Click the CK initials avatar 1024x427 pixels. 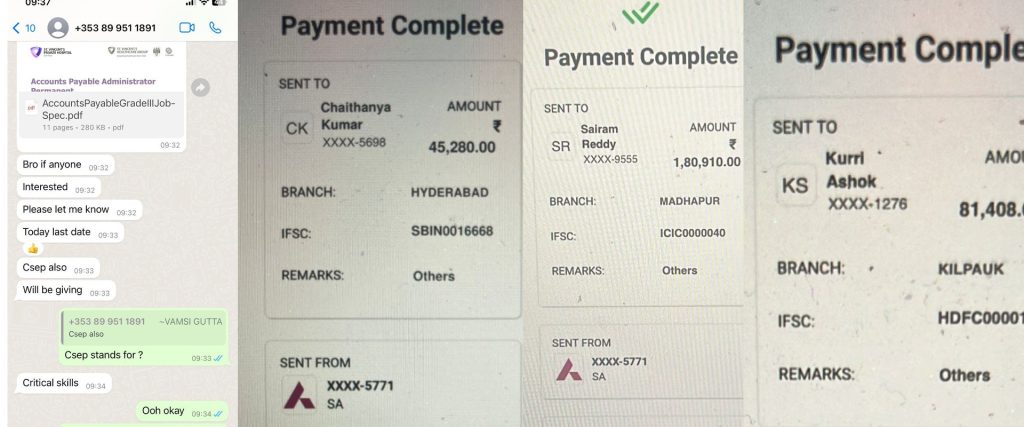[x=298, y=128]
